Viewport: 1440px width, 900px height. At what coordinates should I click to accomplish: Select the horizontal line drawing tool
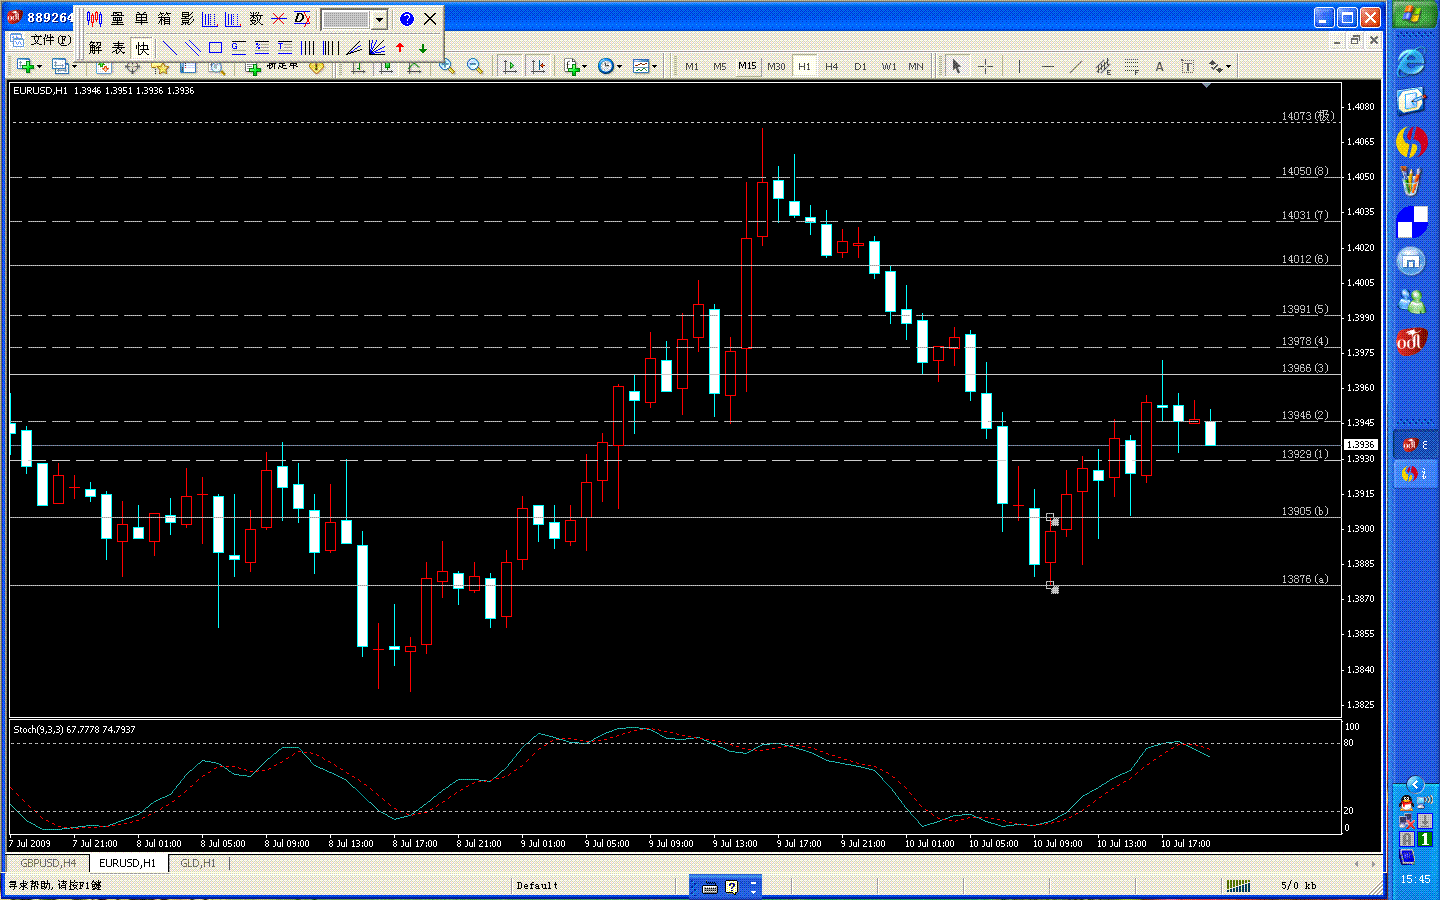1047,66
